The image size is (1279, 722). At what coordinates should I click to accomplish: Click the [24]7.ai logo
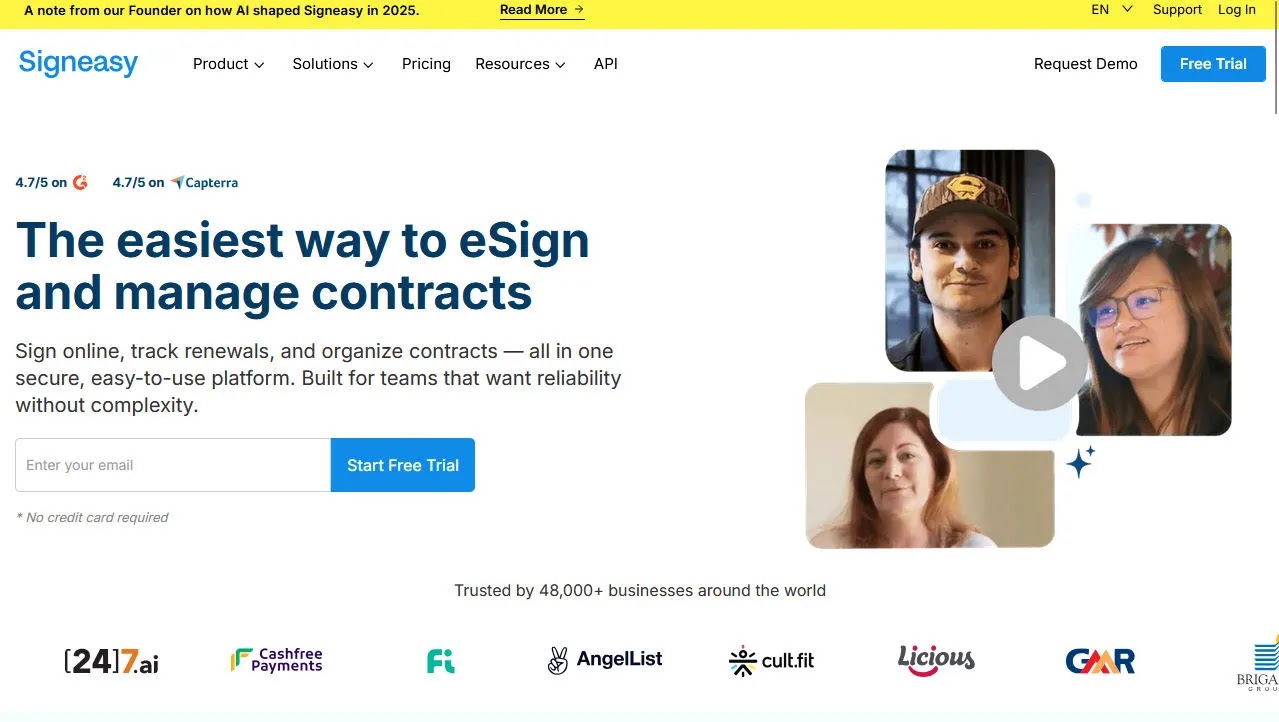pyautogui.click(x=112, y=661)
